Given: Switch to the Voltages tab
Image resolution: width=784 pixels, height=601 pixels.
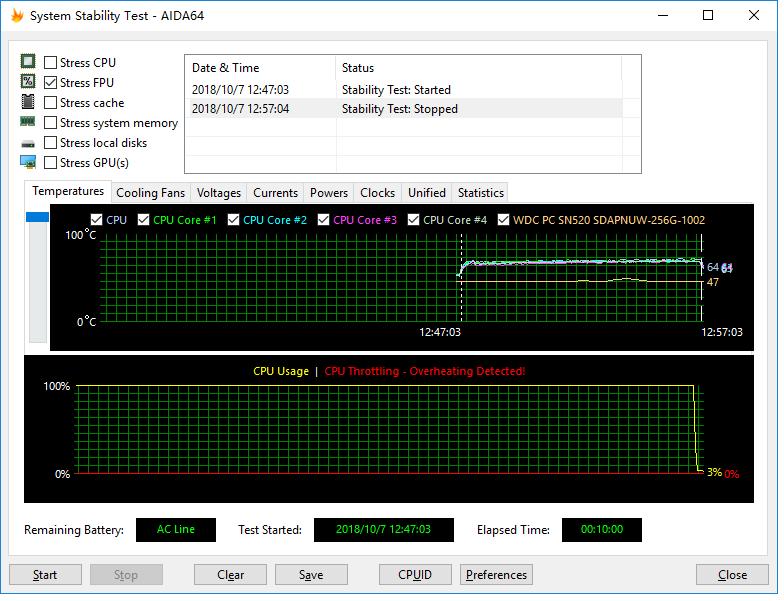Looking at the screenshot, I should coord(218,193).
